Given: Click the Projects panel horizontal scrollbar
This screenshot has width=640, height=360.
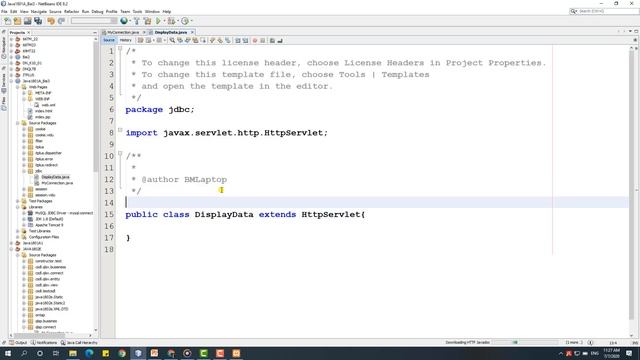Looking at the screenshot, I should click(x=41, y=335).
